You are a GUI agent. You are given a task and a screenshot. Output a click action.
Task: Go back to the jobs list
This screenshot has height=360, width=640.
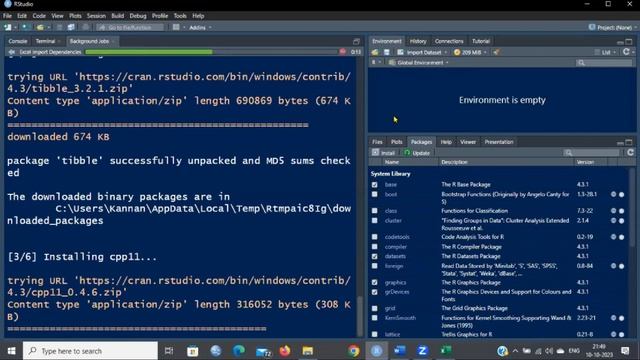pyautogui.click(x=11, y=52)
